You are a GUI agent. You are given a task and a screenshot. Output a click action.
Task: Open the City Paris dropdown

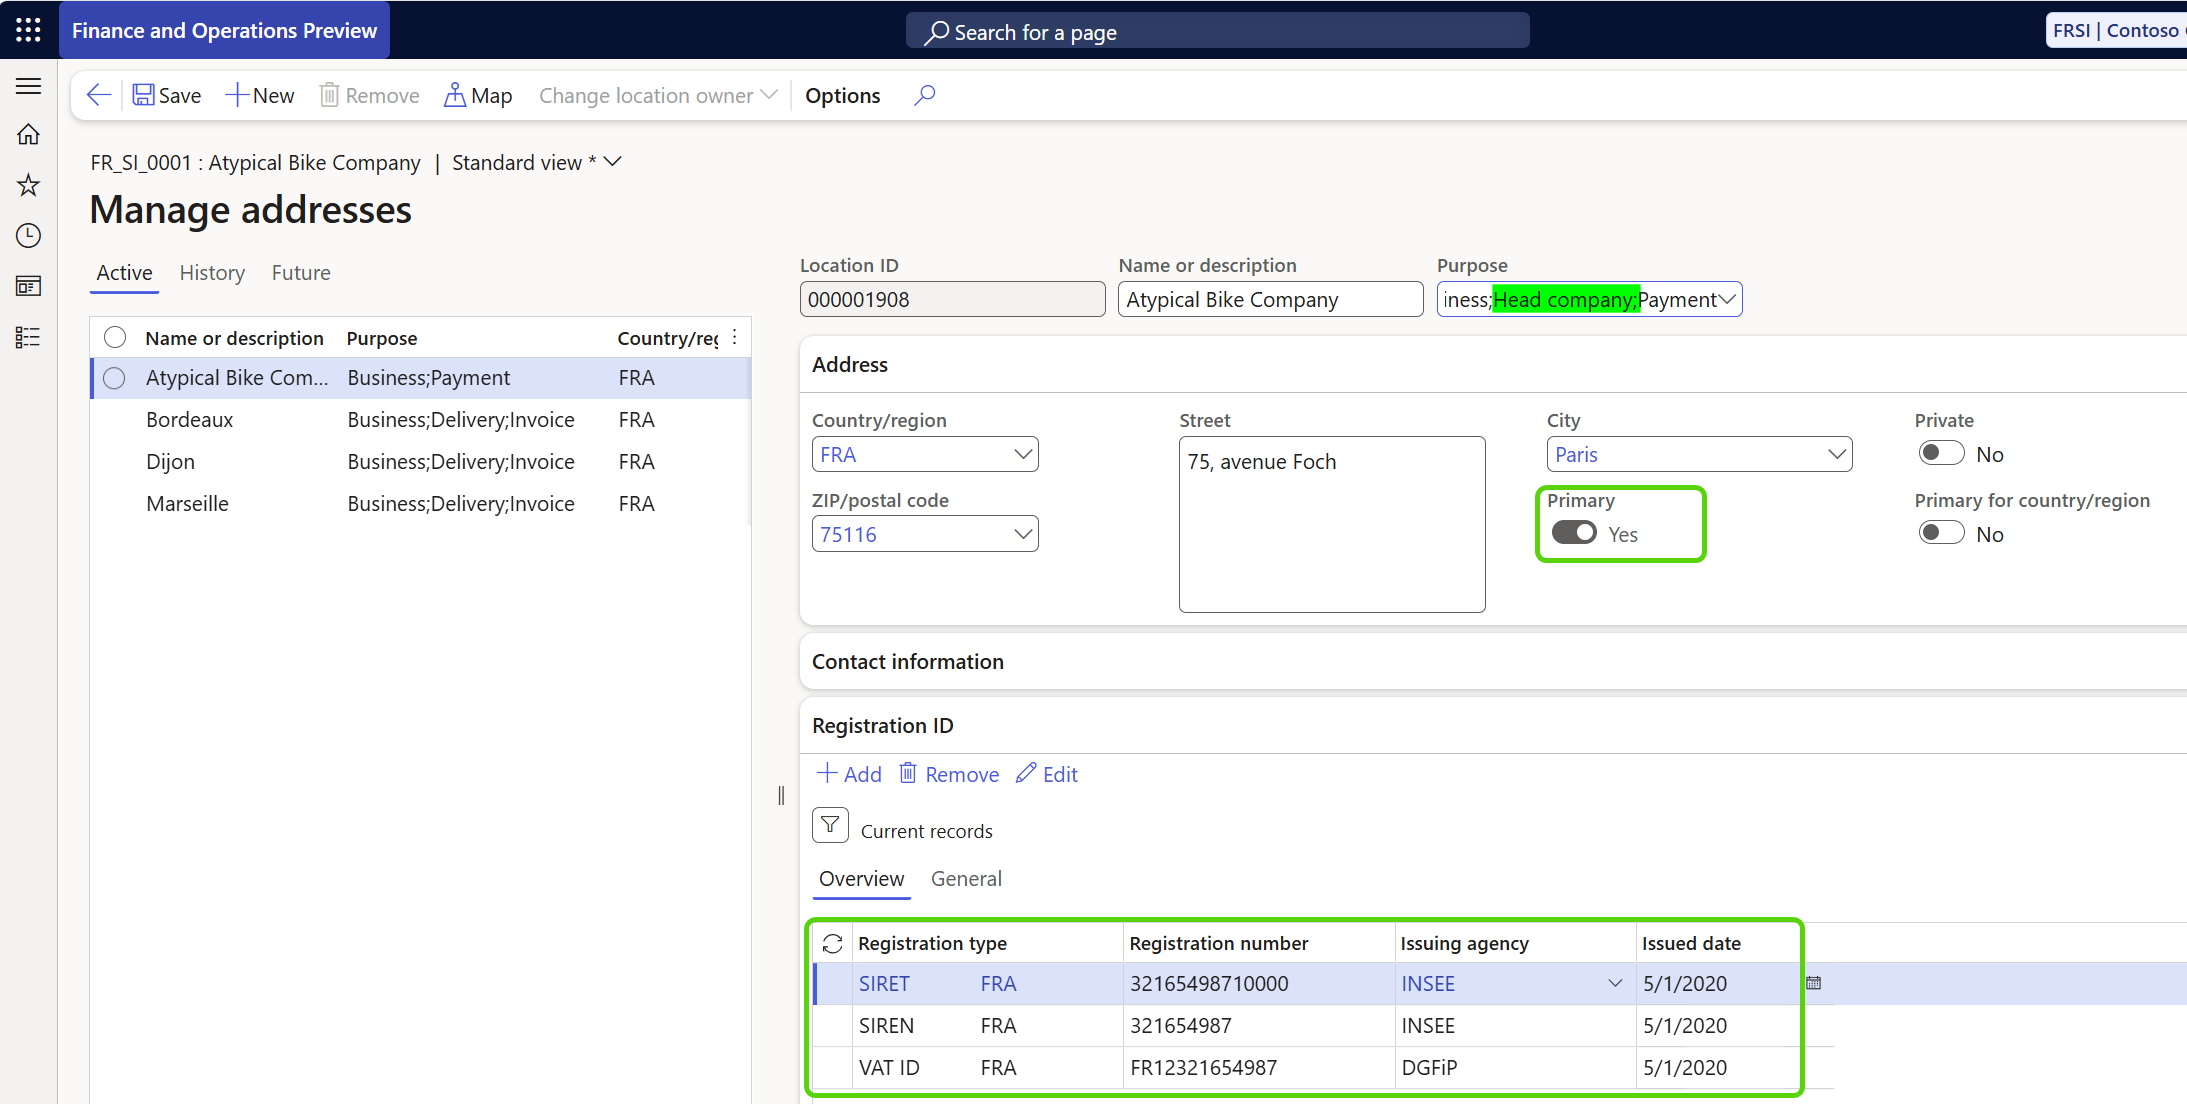(x=1837, y=454)
